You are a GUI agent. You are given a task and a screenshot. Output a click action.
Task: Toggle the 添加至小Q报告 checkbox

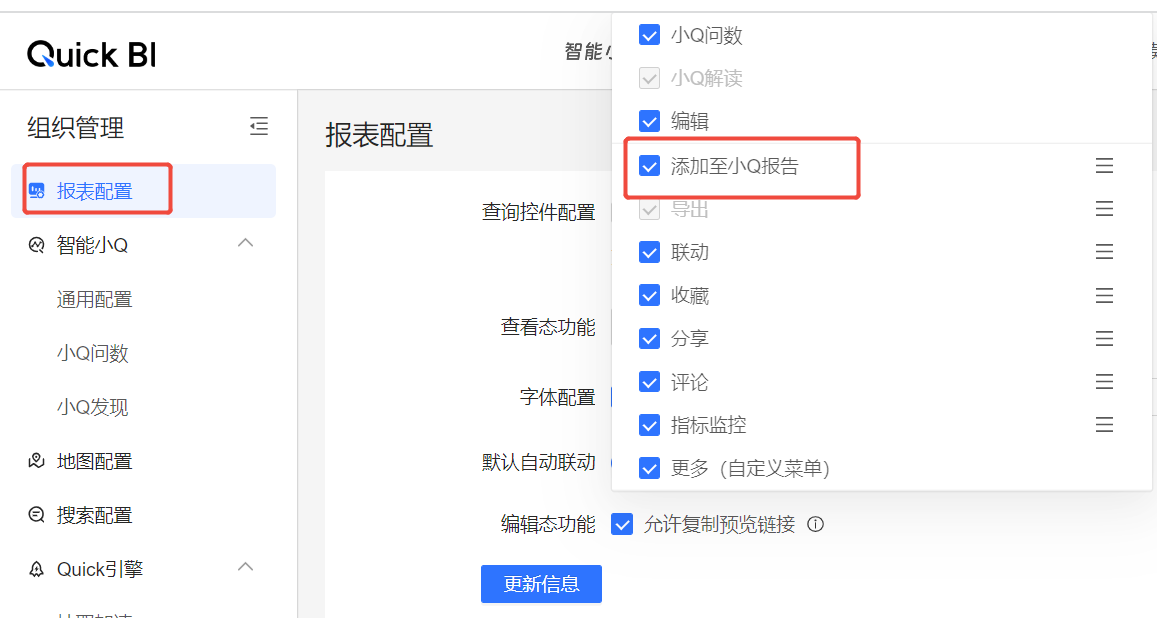[649, 166]
